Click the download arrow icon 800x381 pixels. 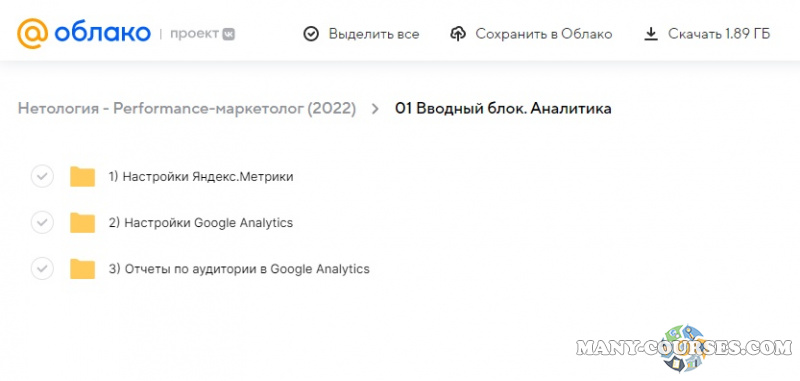[x=651, y=34]
